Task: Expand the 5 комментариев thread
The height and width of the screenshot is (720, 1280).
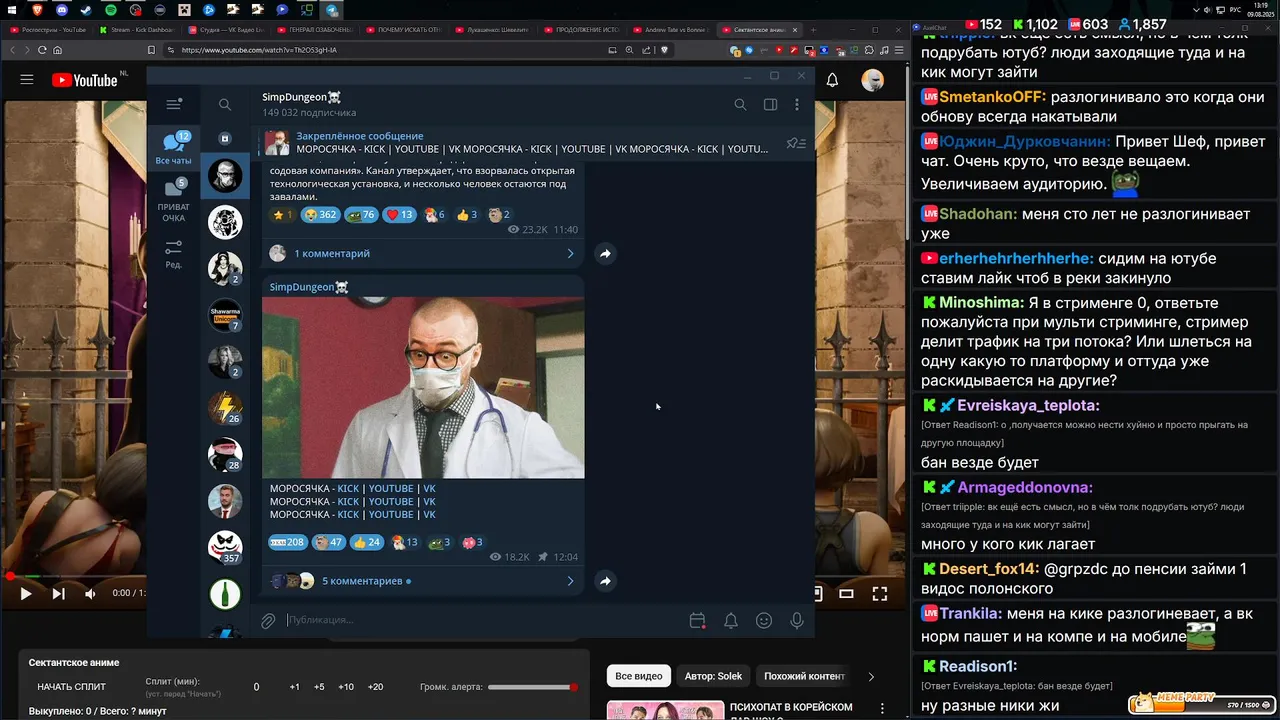Action: coord(423,581)
